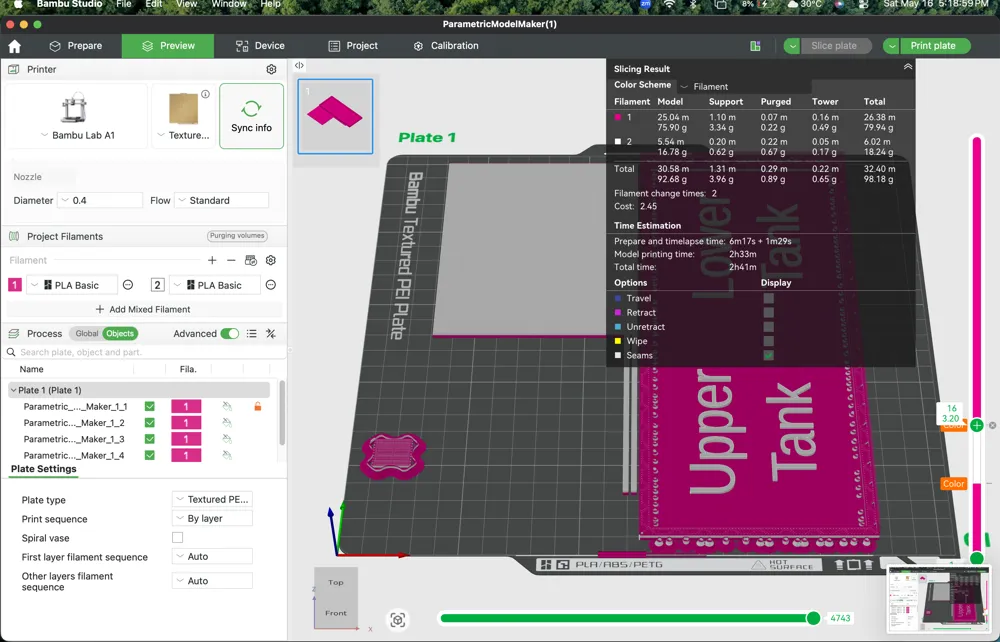Toggle Advanced mode switch
This screenshot has height=642, width=1000.
[x=230, y=333]
